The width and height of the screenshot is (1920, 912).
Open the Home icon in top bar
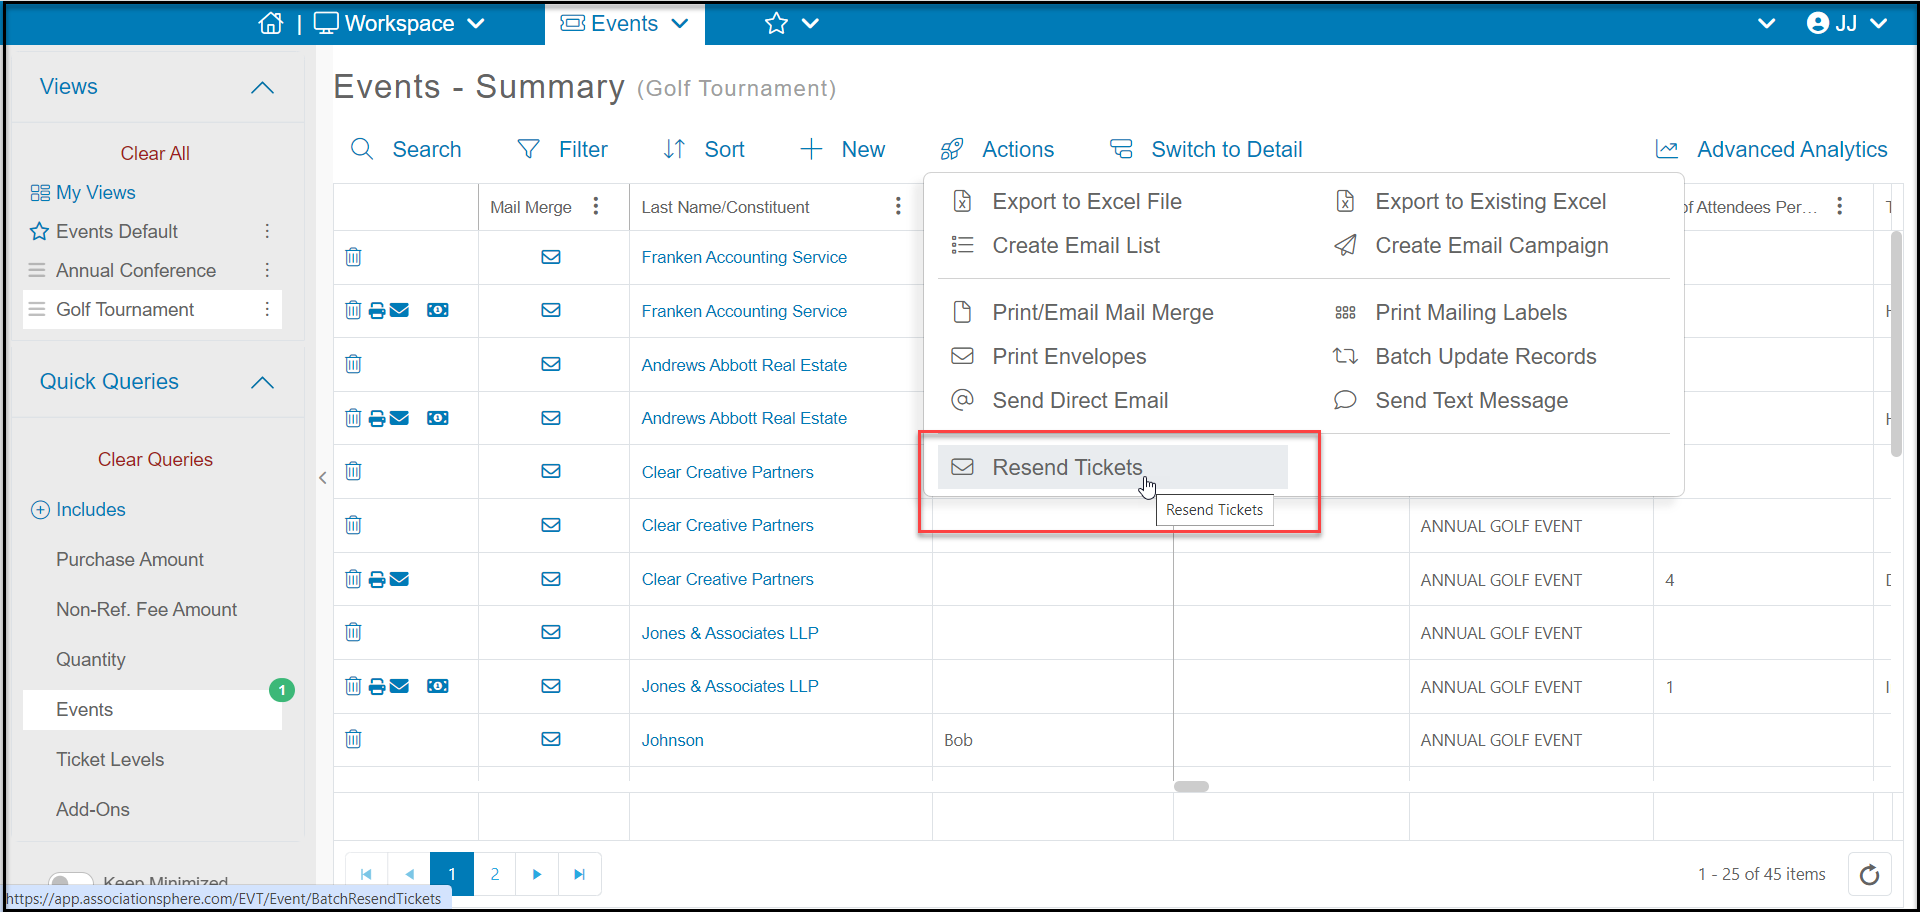(271, 23)
